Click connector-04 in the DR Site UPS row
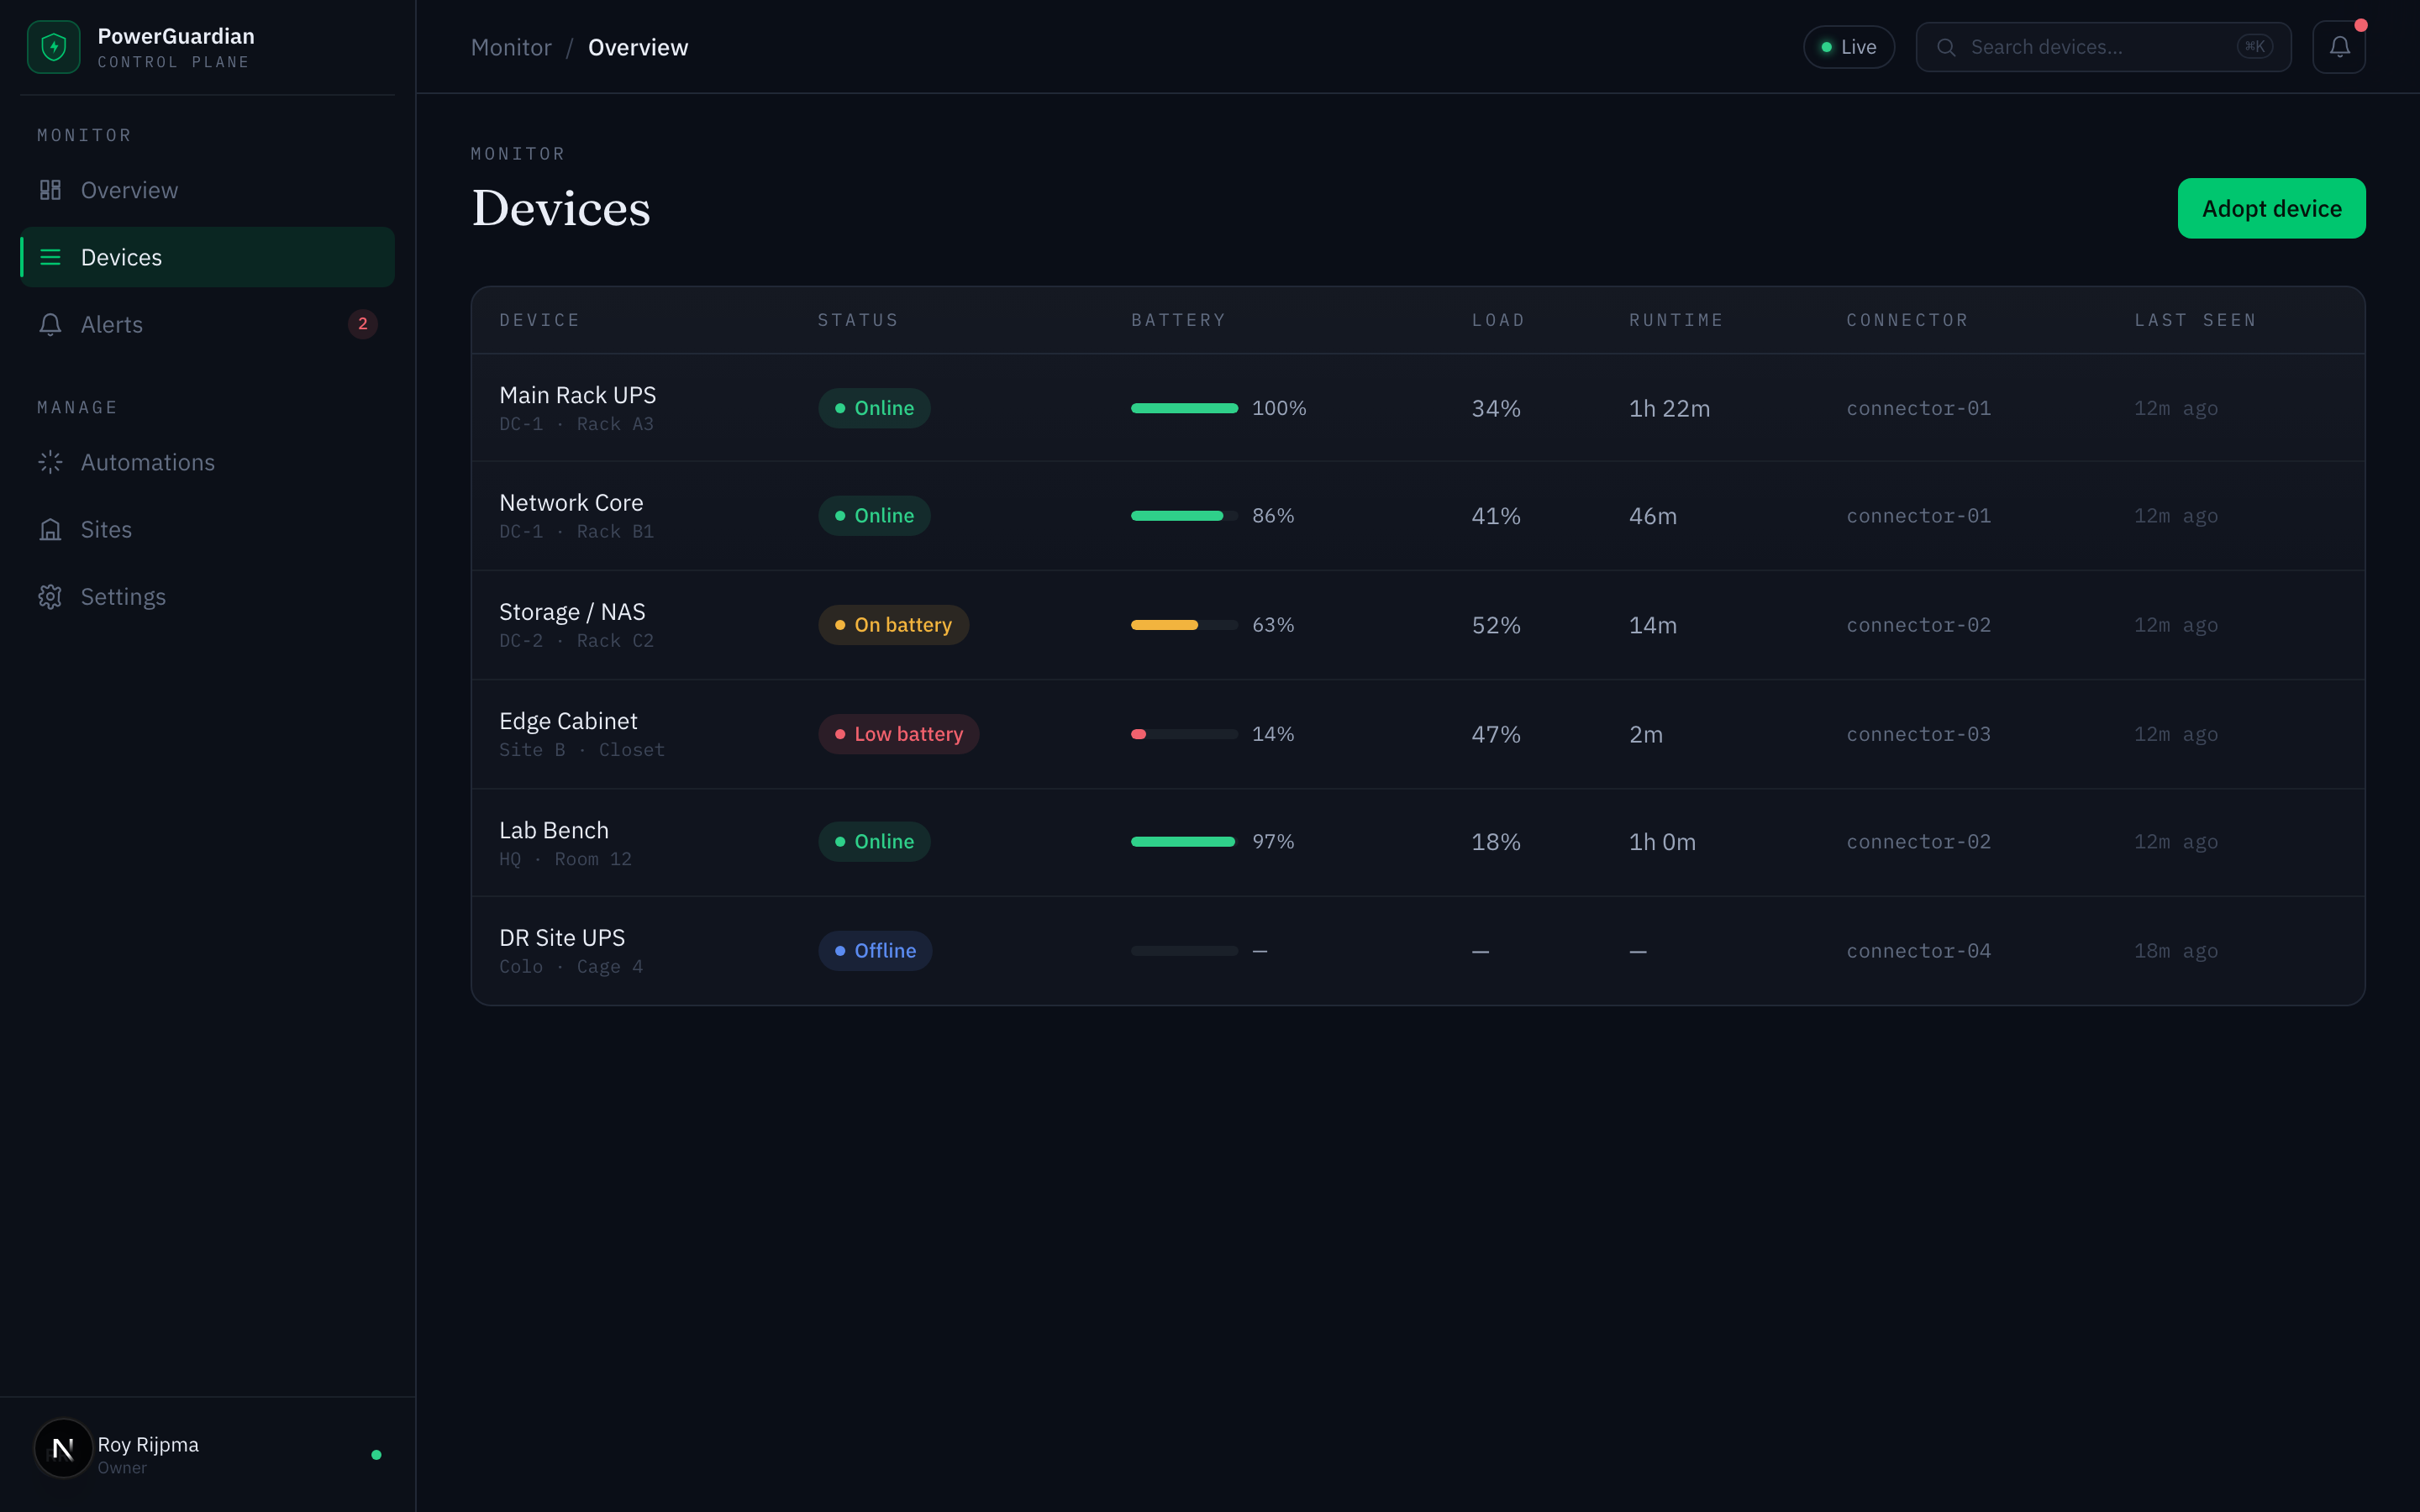2420x1512 pixels. coord(1918,951)
